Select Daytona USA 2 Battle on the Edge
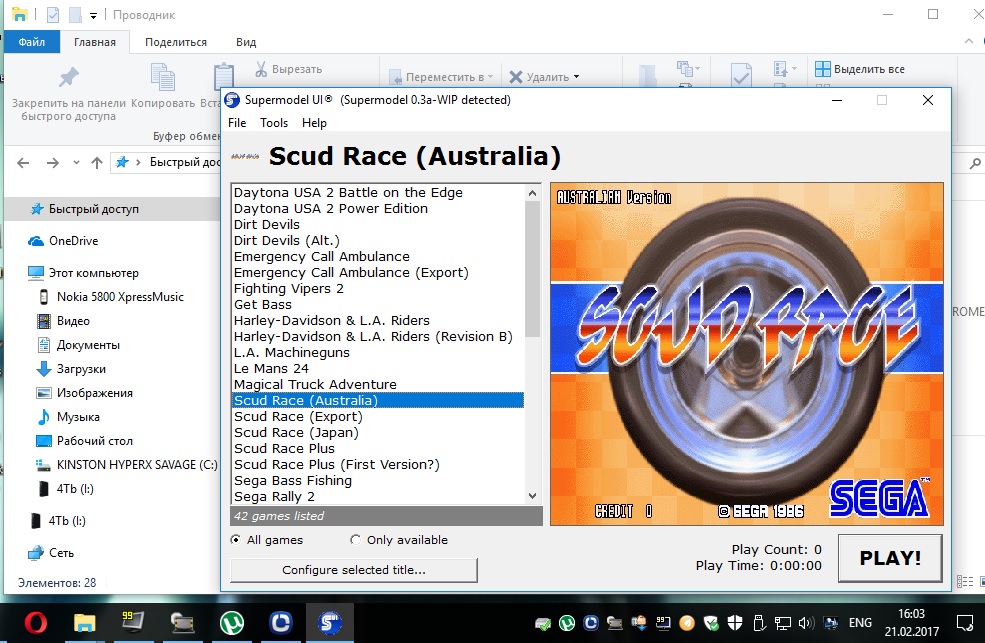The width and height of the screenshot is (985, 643). (378, 192)
